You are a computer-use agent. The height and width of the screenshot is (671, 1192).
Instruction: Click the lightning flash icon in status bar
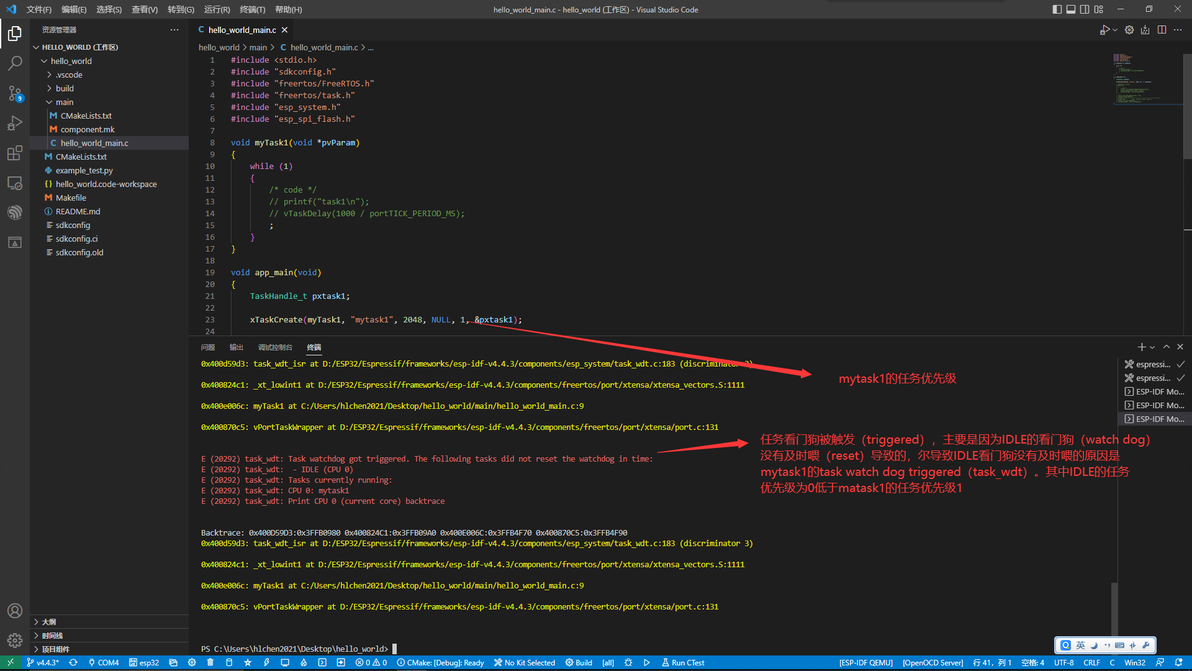point(266,663)
